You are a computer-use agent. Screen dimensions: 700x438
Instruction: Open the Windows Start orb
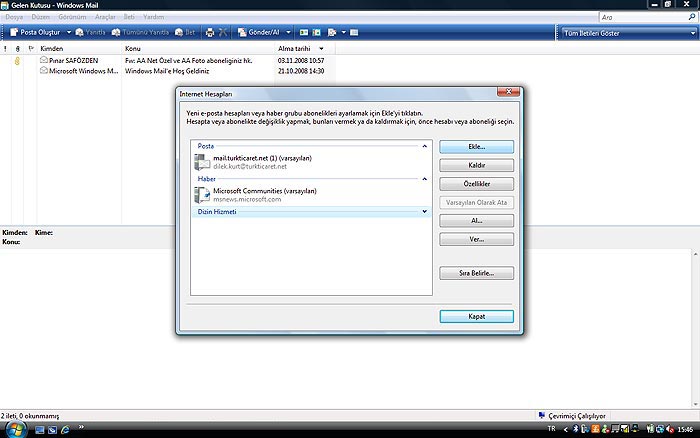pyautogui.click(x=15, y=430)
